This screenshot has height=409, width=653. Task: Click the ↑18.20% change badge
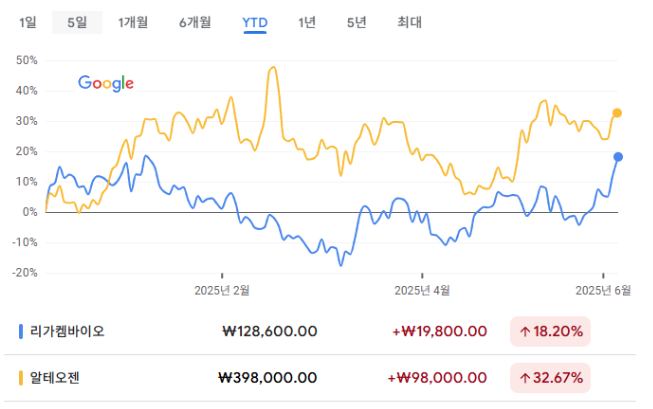(x=550, y=332)
